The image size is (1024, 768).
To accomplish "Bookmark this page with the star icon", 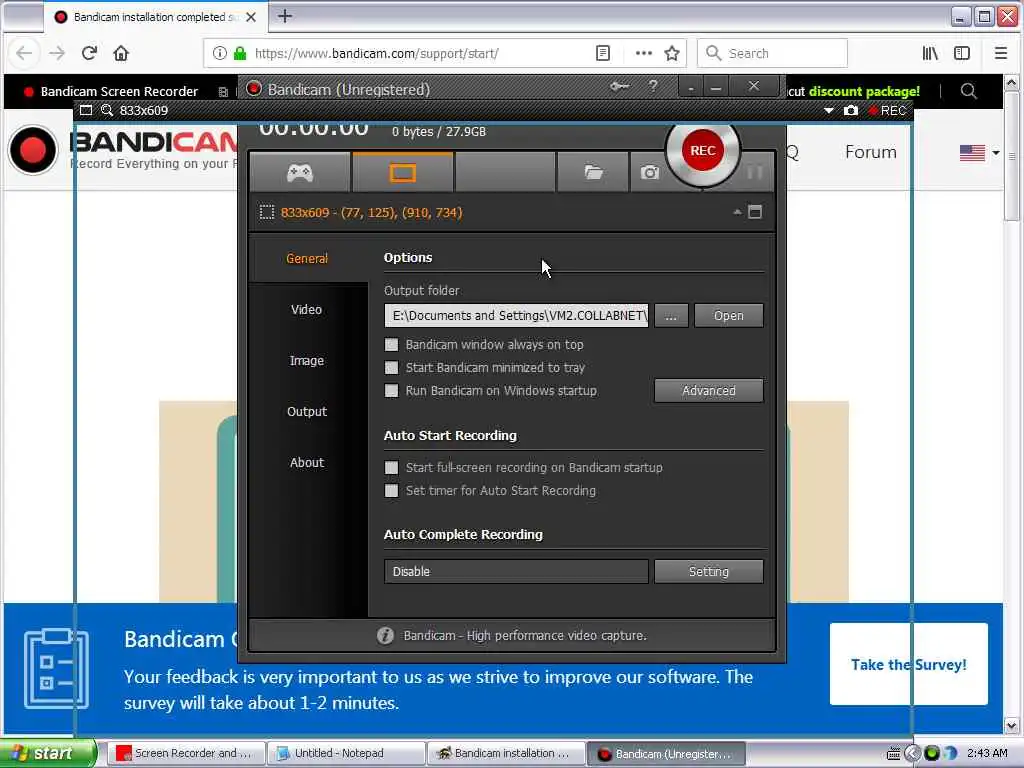I will [671, 53].
